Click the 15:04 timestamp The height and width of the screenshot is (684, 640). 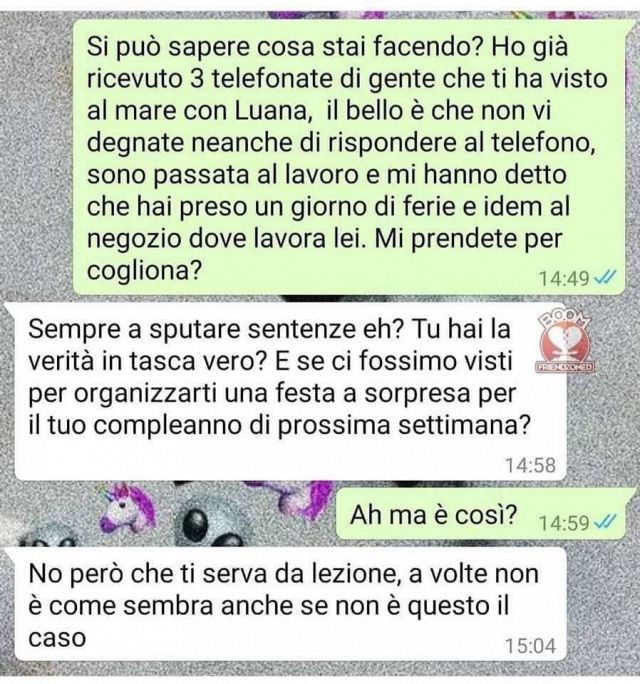click(530, 646)
